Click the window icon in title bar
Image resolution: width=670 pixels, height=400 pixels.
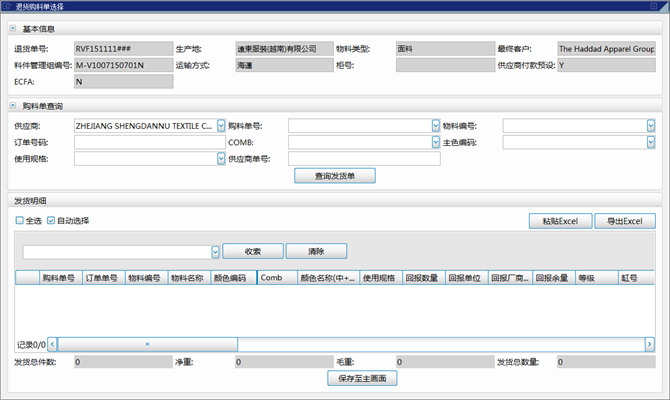(x=8, y=6)
